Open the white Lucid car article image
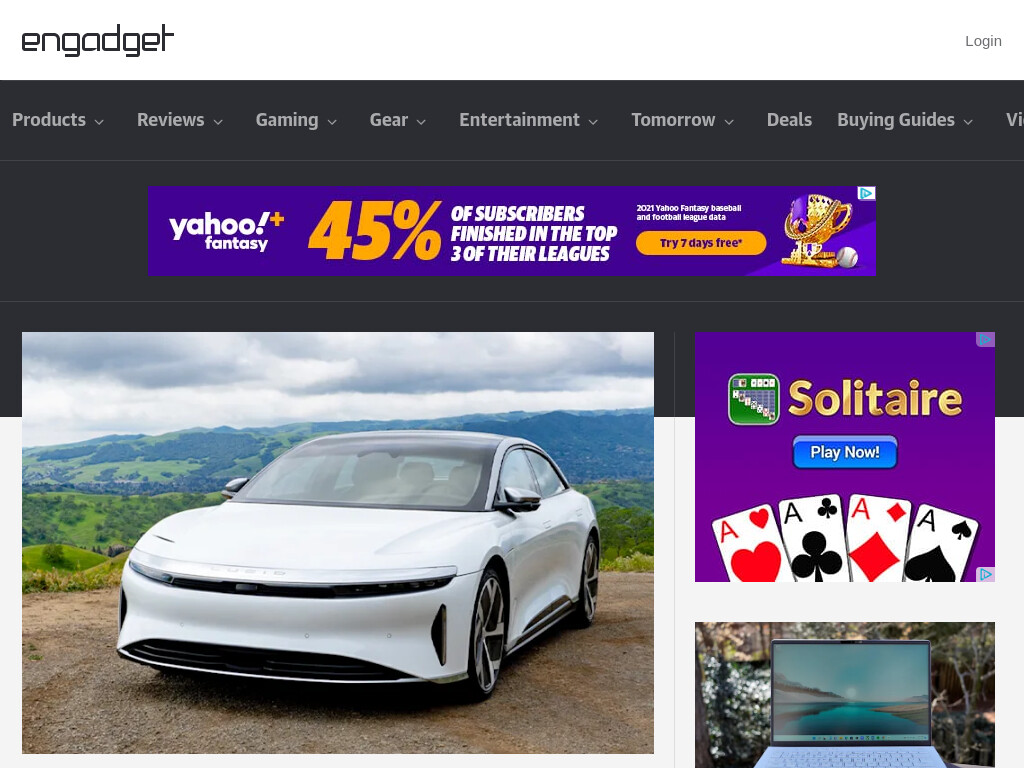Screen dimensions: 1024x768 point(338,543)
